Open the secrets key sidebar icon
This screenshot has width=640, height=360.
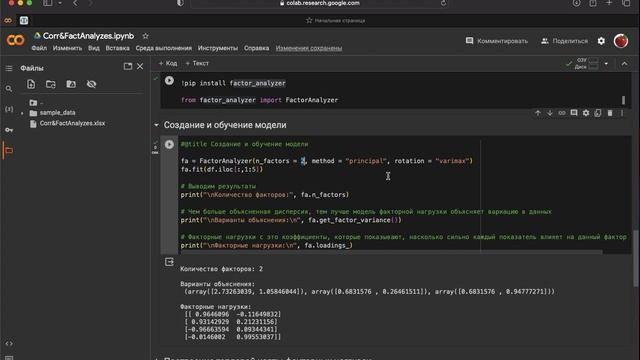tap(9, 130)
